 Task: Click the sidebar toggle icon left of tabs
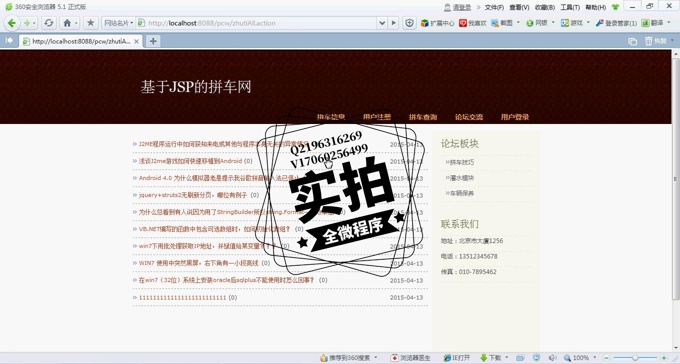click(9, 41)
